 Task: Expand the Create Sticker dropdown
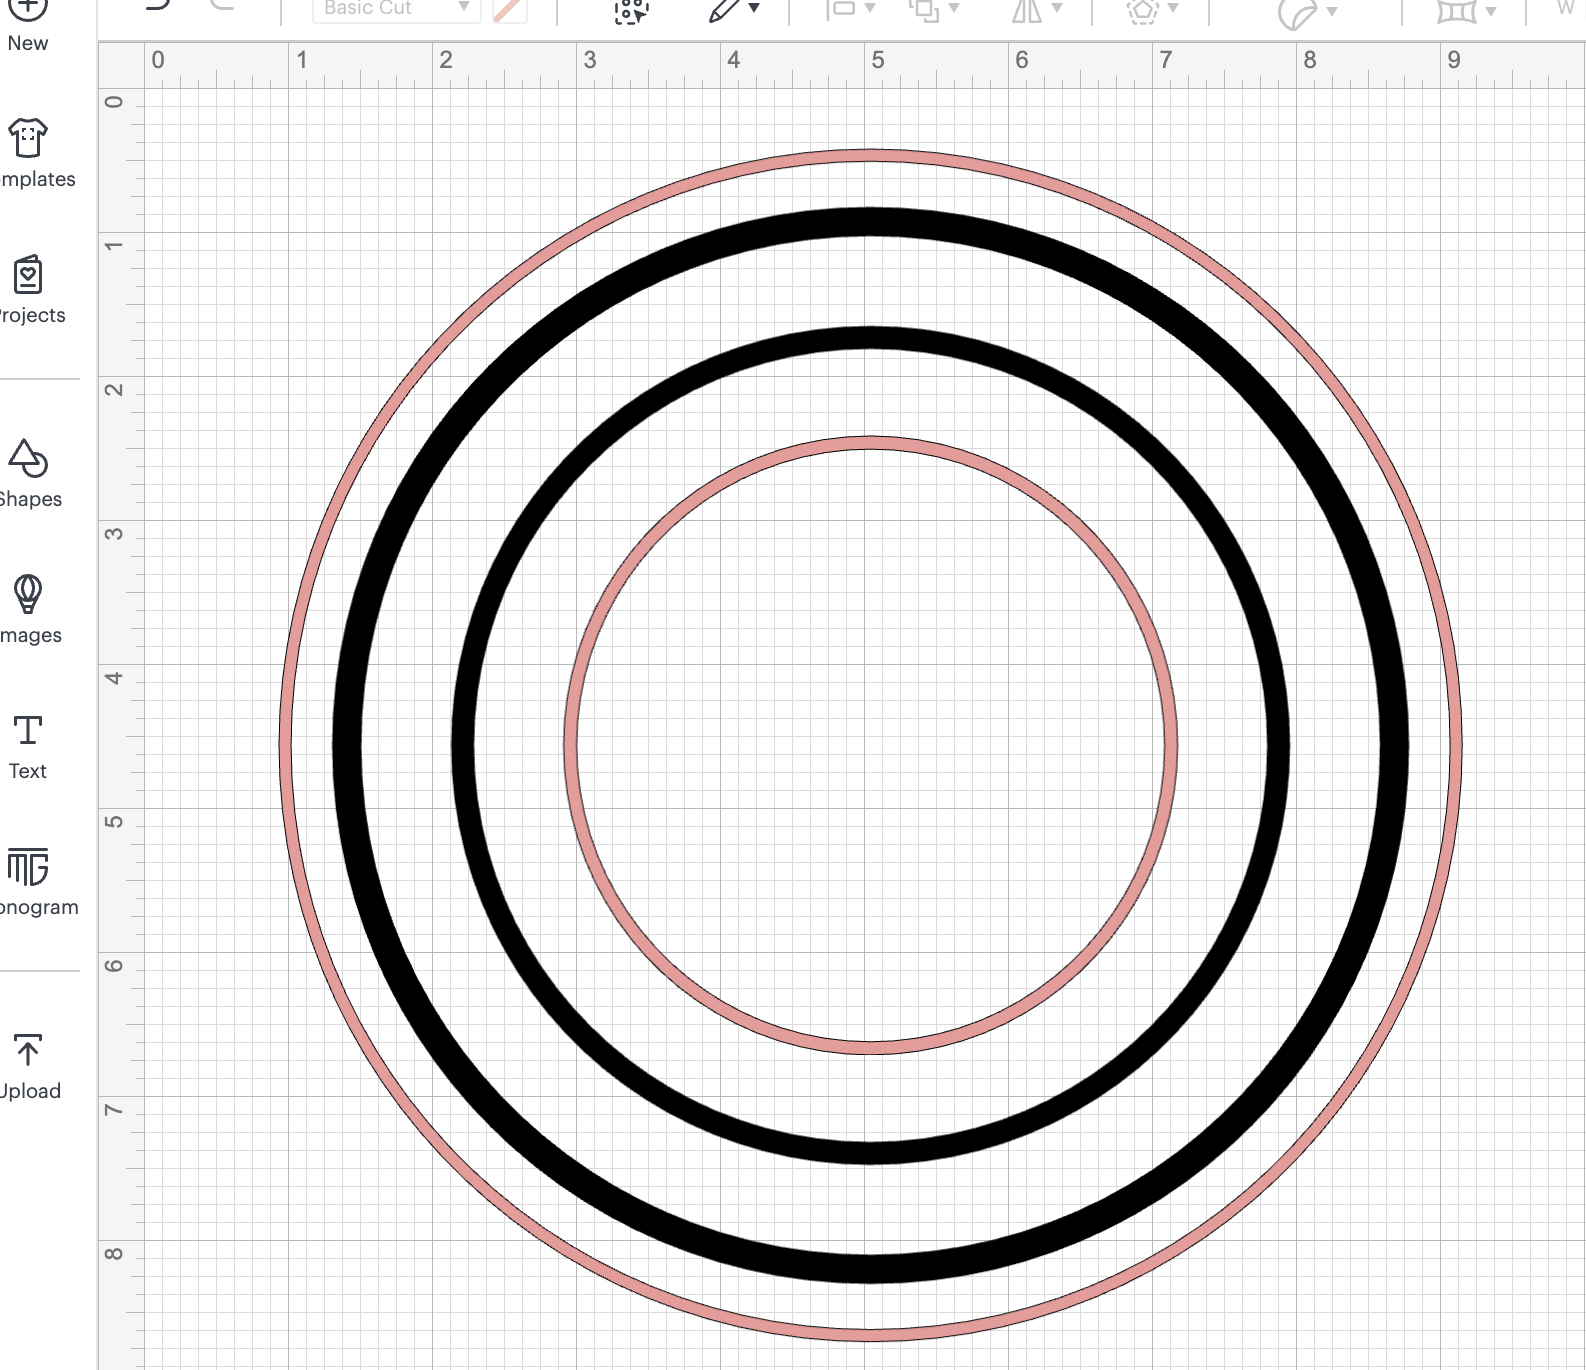click(1332, 11)
